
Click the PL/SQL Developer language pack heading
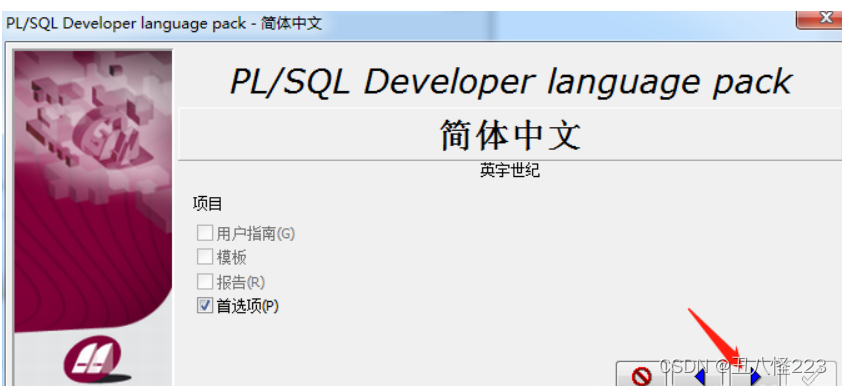tap(511, 82)
